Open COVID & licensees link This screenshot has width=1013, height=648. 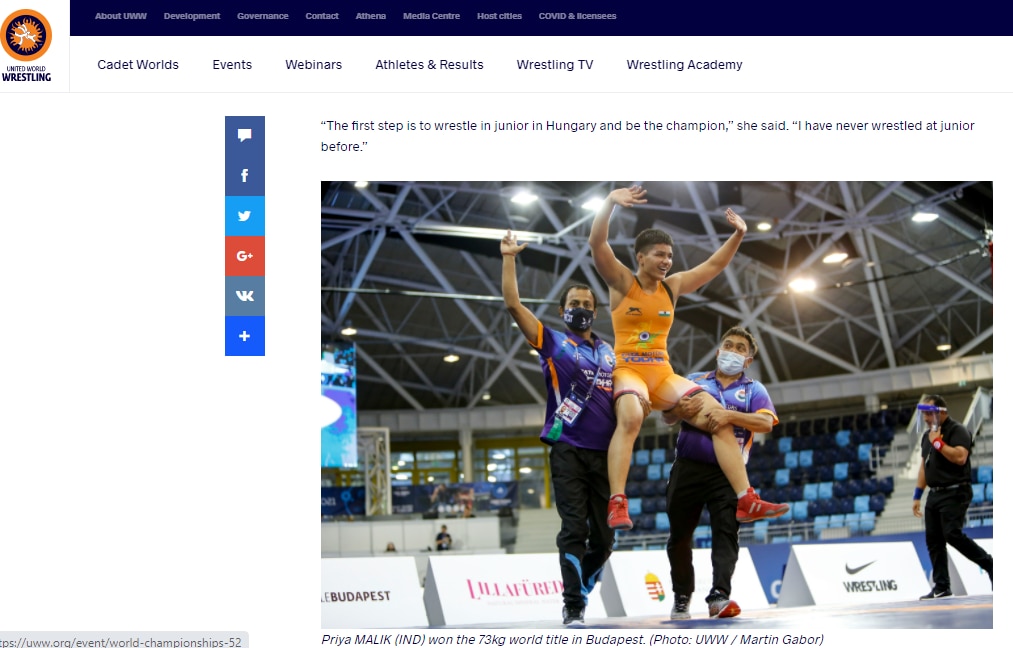click(577, 16)
